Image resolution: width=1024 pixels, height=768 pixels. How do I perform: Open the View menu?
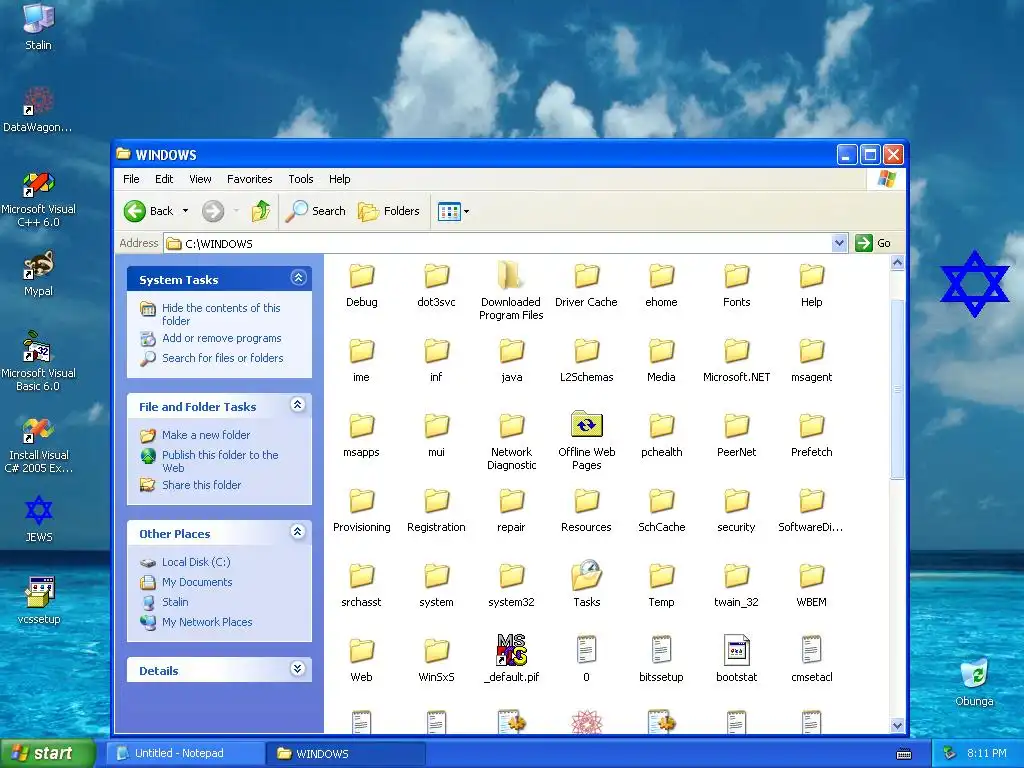[x=200, y=179]
